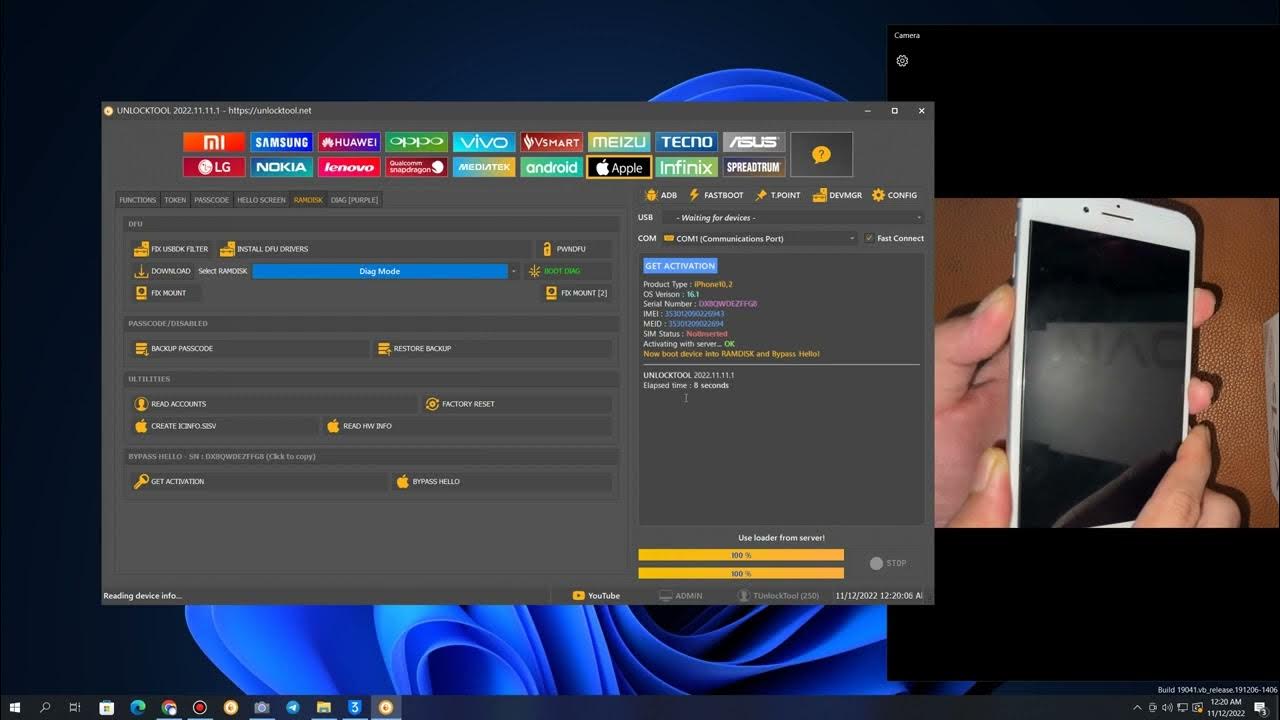The width and height of the screenshot is (1280, 720).
Task: Click READ ACCOUNTS button
Action: 274,404
